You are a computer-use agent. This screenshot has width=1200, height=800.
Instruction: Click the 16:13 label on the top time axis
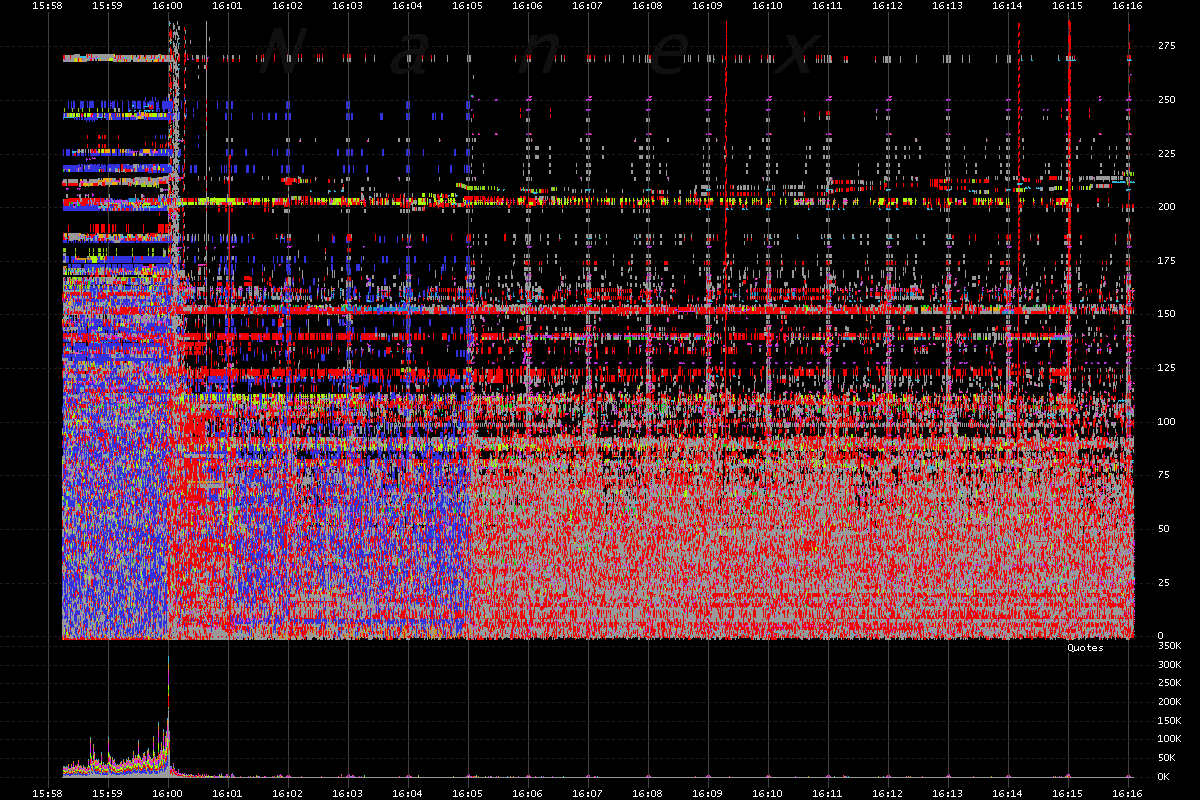tap(947, 6)
